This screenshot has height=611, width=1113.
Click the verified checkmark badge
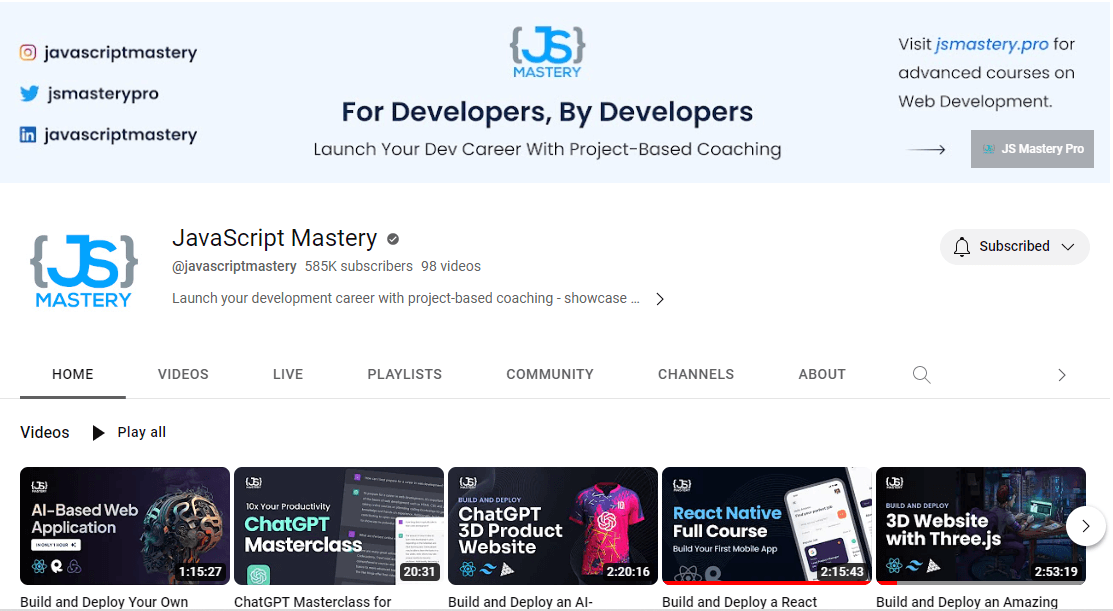point(393,239)
